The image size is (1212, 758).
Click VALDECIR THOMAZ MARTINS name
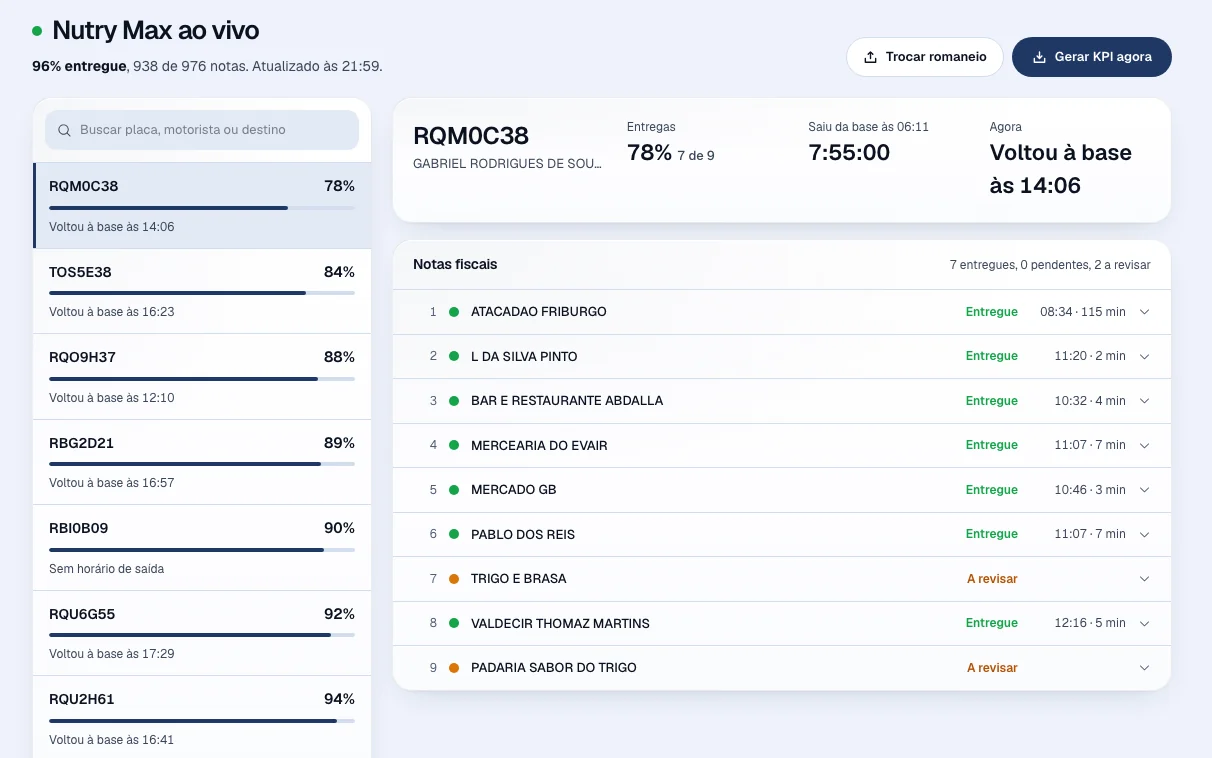(560, 624)
